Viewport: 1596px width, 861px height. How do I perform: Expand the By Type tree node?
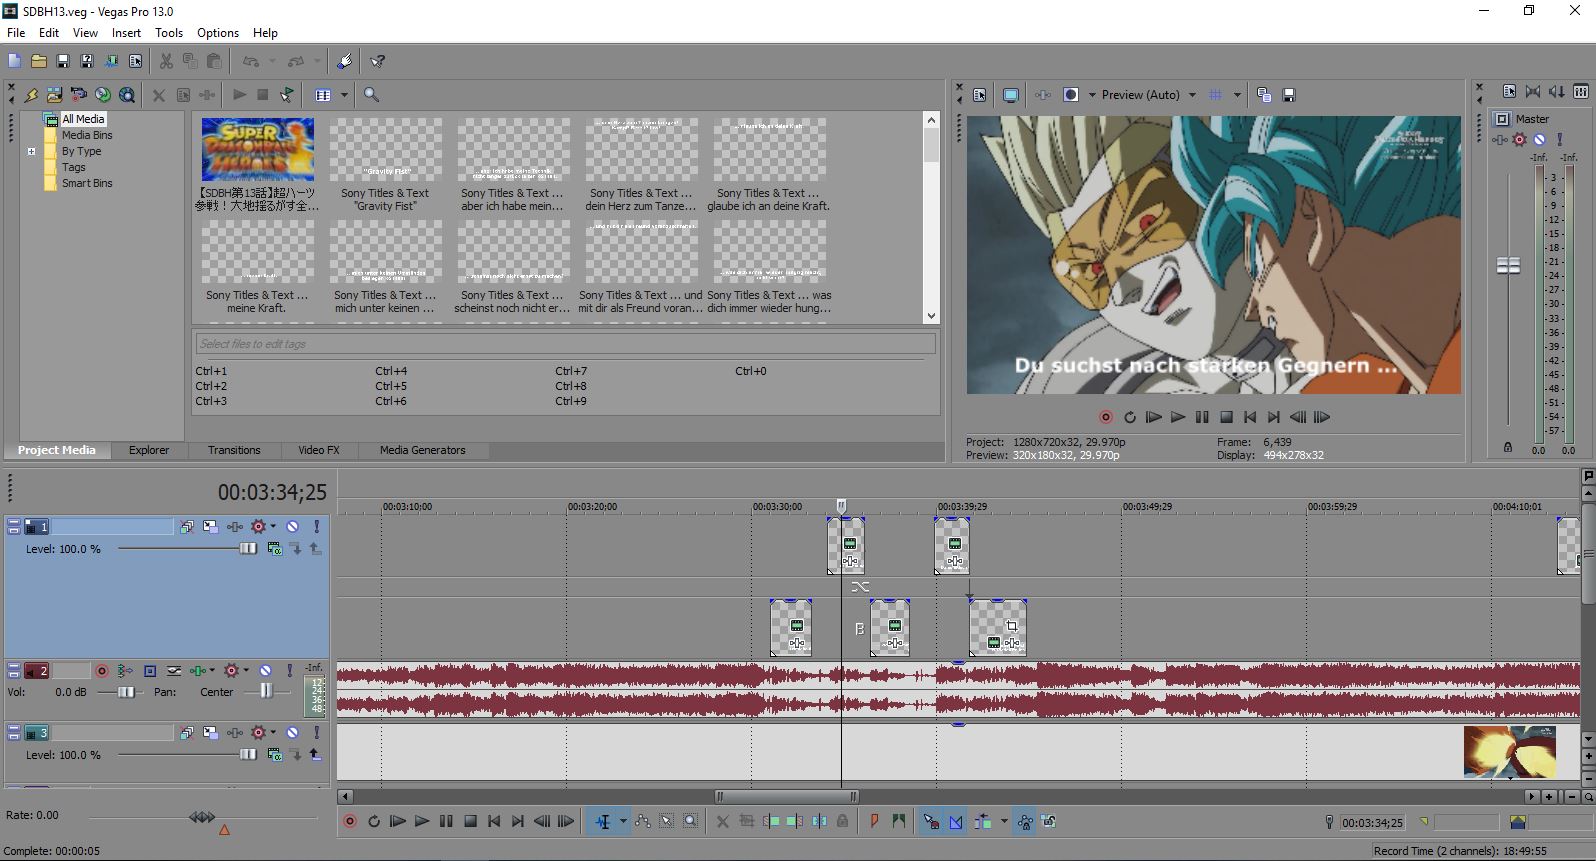[x=31, y=152]
